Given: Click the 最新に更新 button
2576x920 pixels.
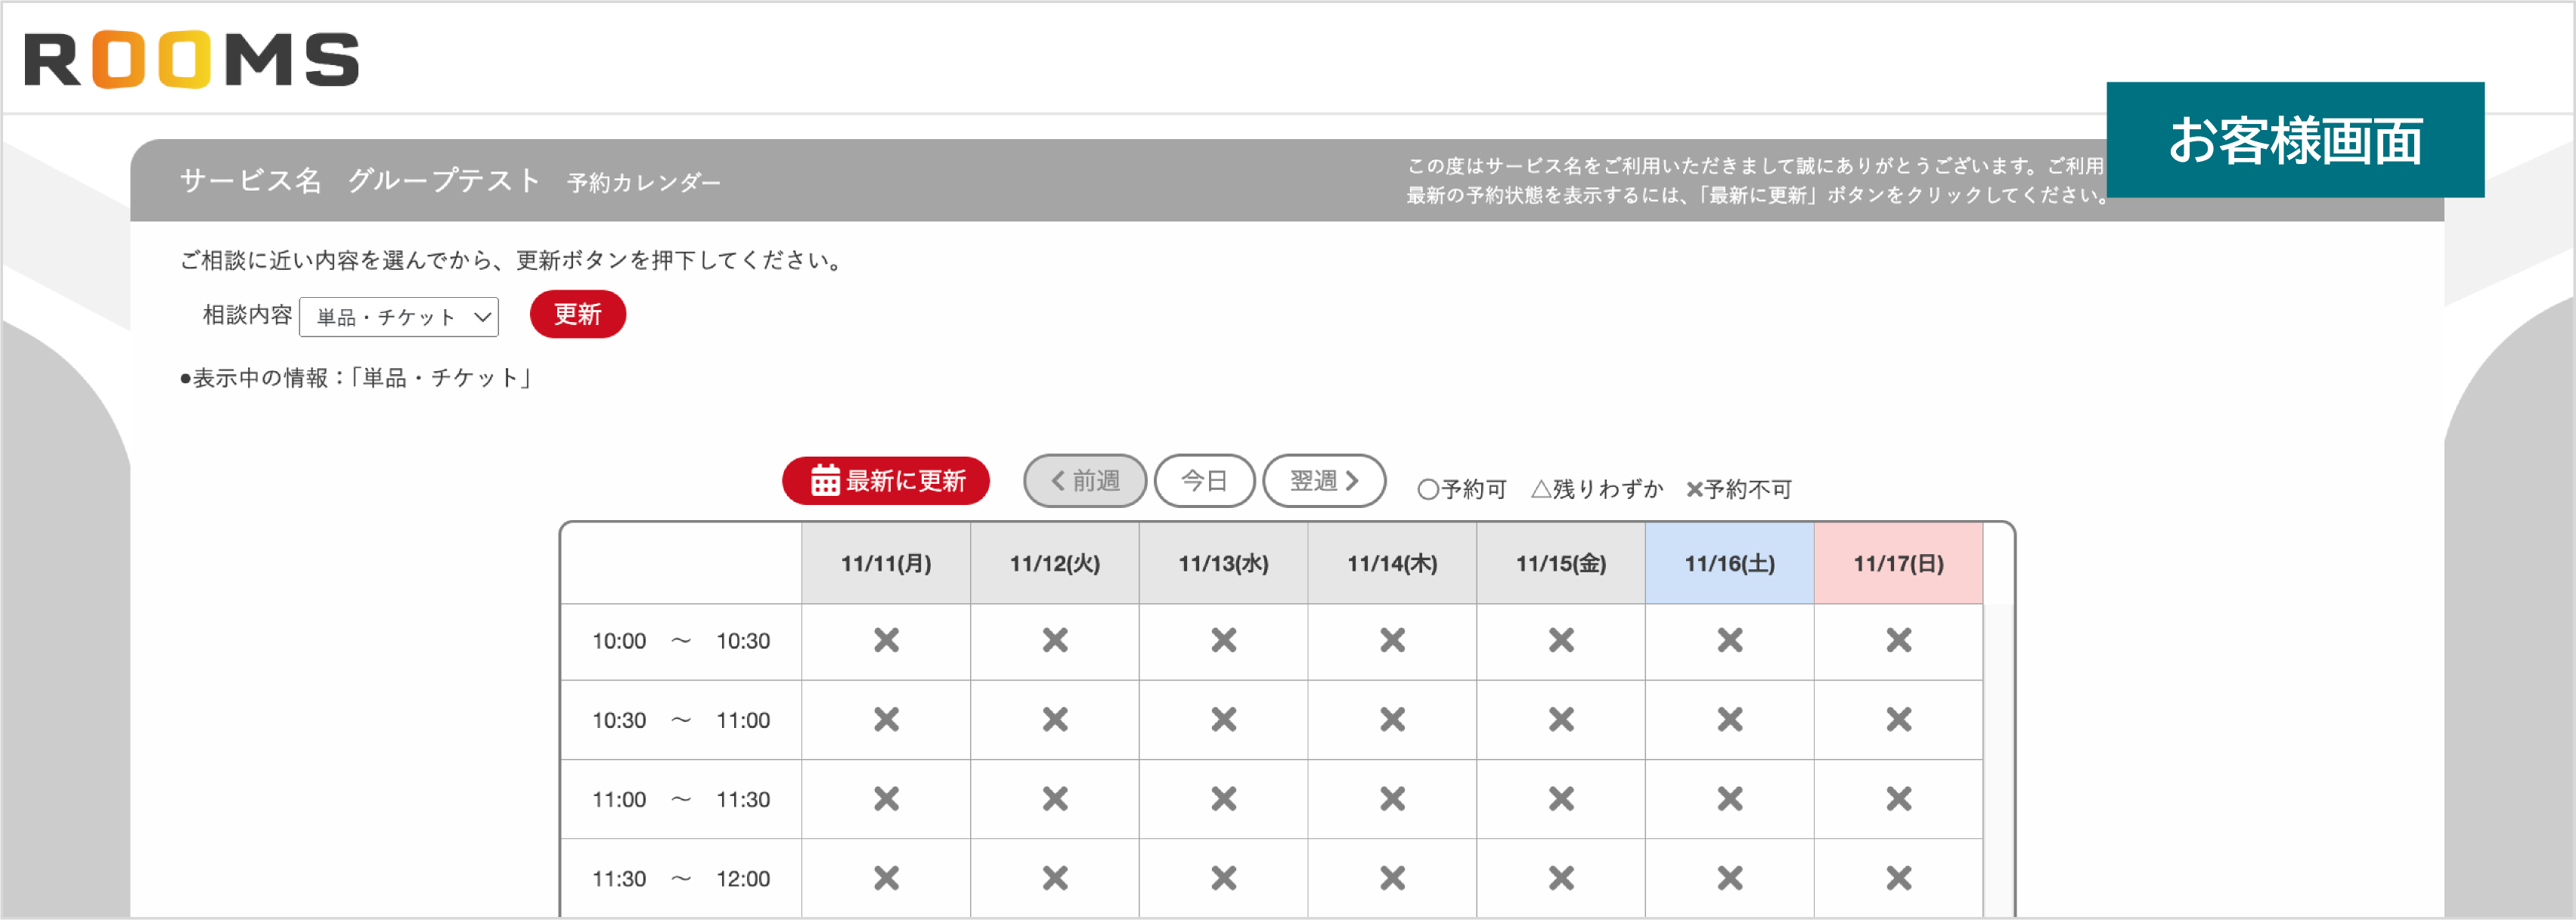Looking at the screenshot, I should tap(886, 481).
